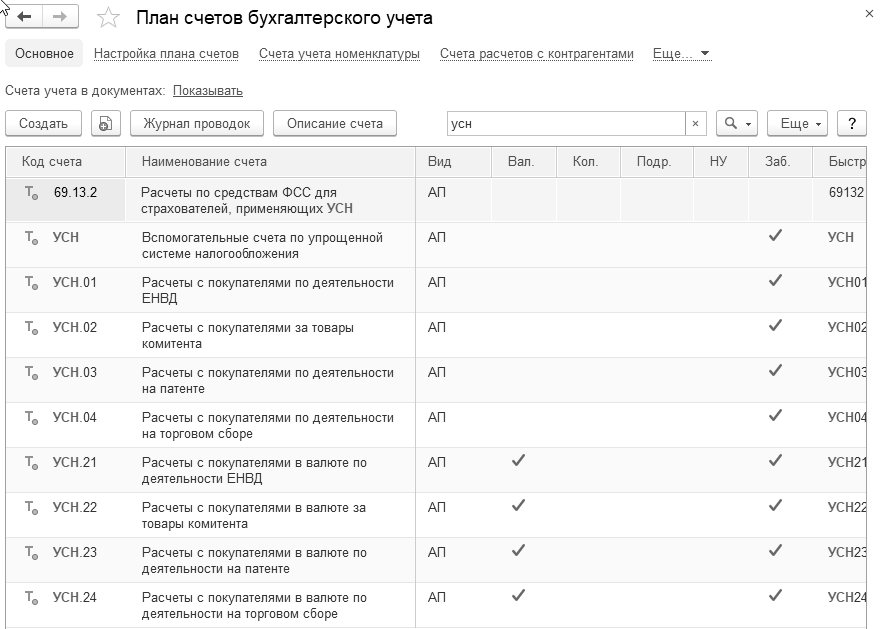Click the Показывать link
Image resolution: width=882 pixels, height=629 pixels.
coord(208,91)
